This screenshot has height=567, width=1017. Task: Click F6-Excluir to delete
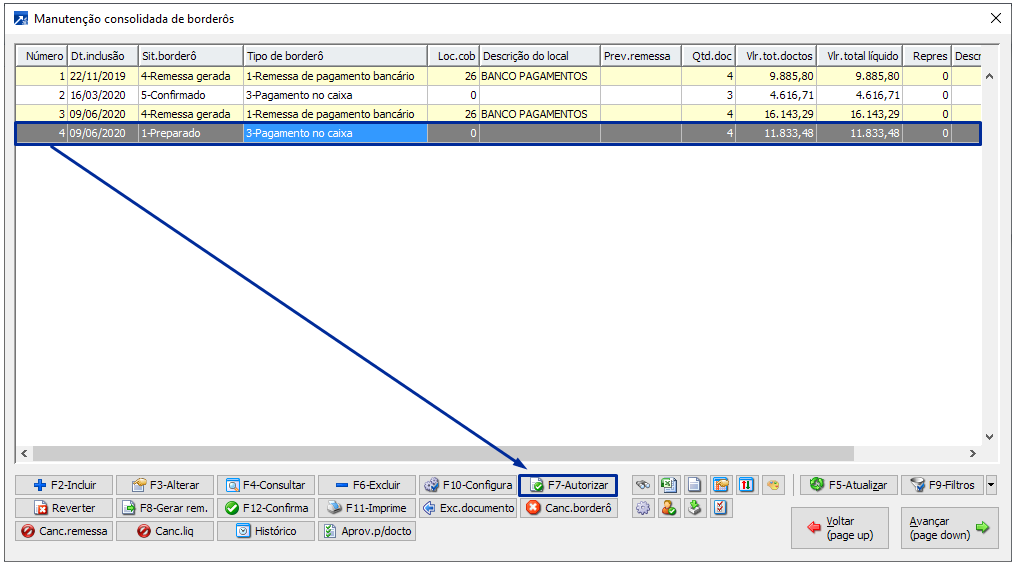point(367,485)
